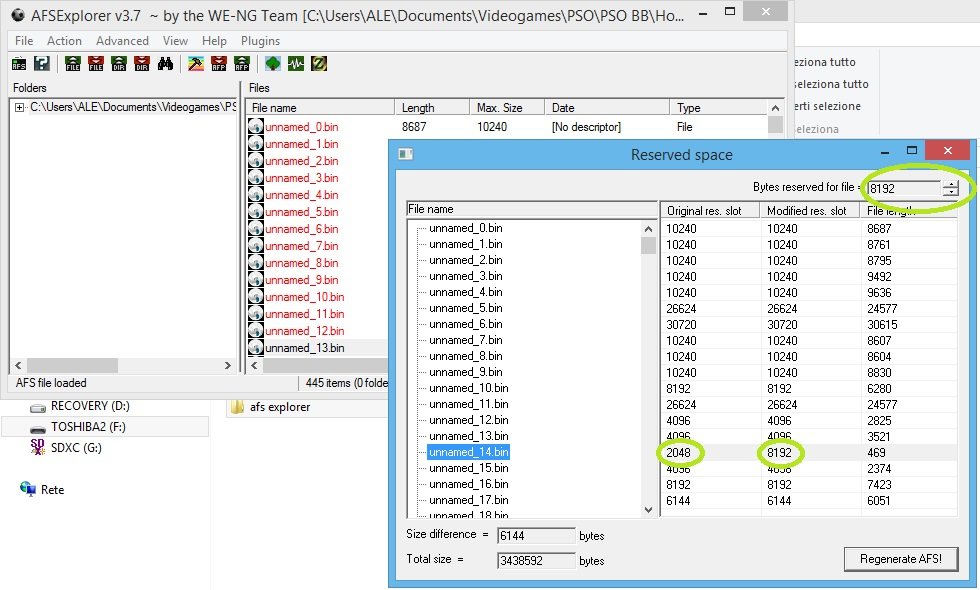Image resolution: width=980 pixels, height=590 pixels.
Task: Click the soccer ball AFSExplorer title icon
Action: coord(18,14)
